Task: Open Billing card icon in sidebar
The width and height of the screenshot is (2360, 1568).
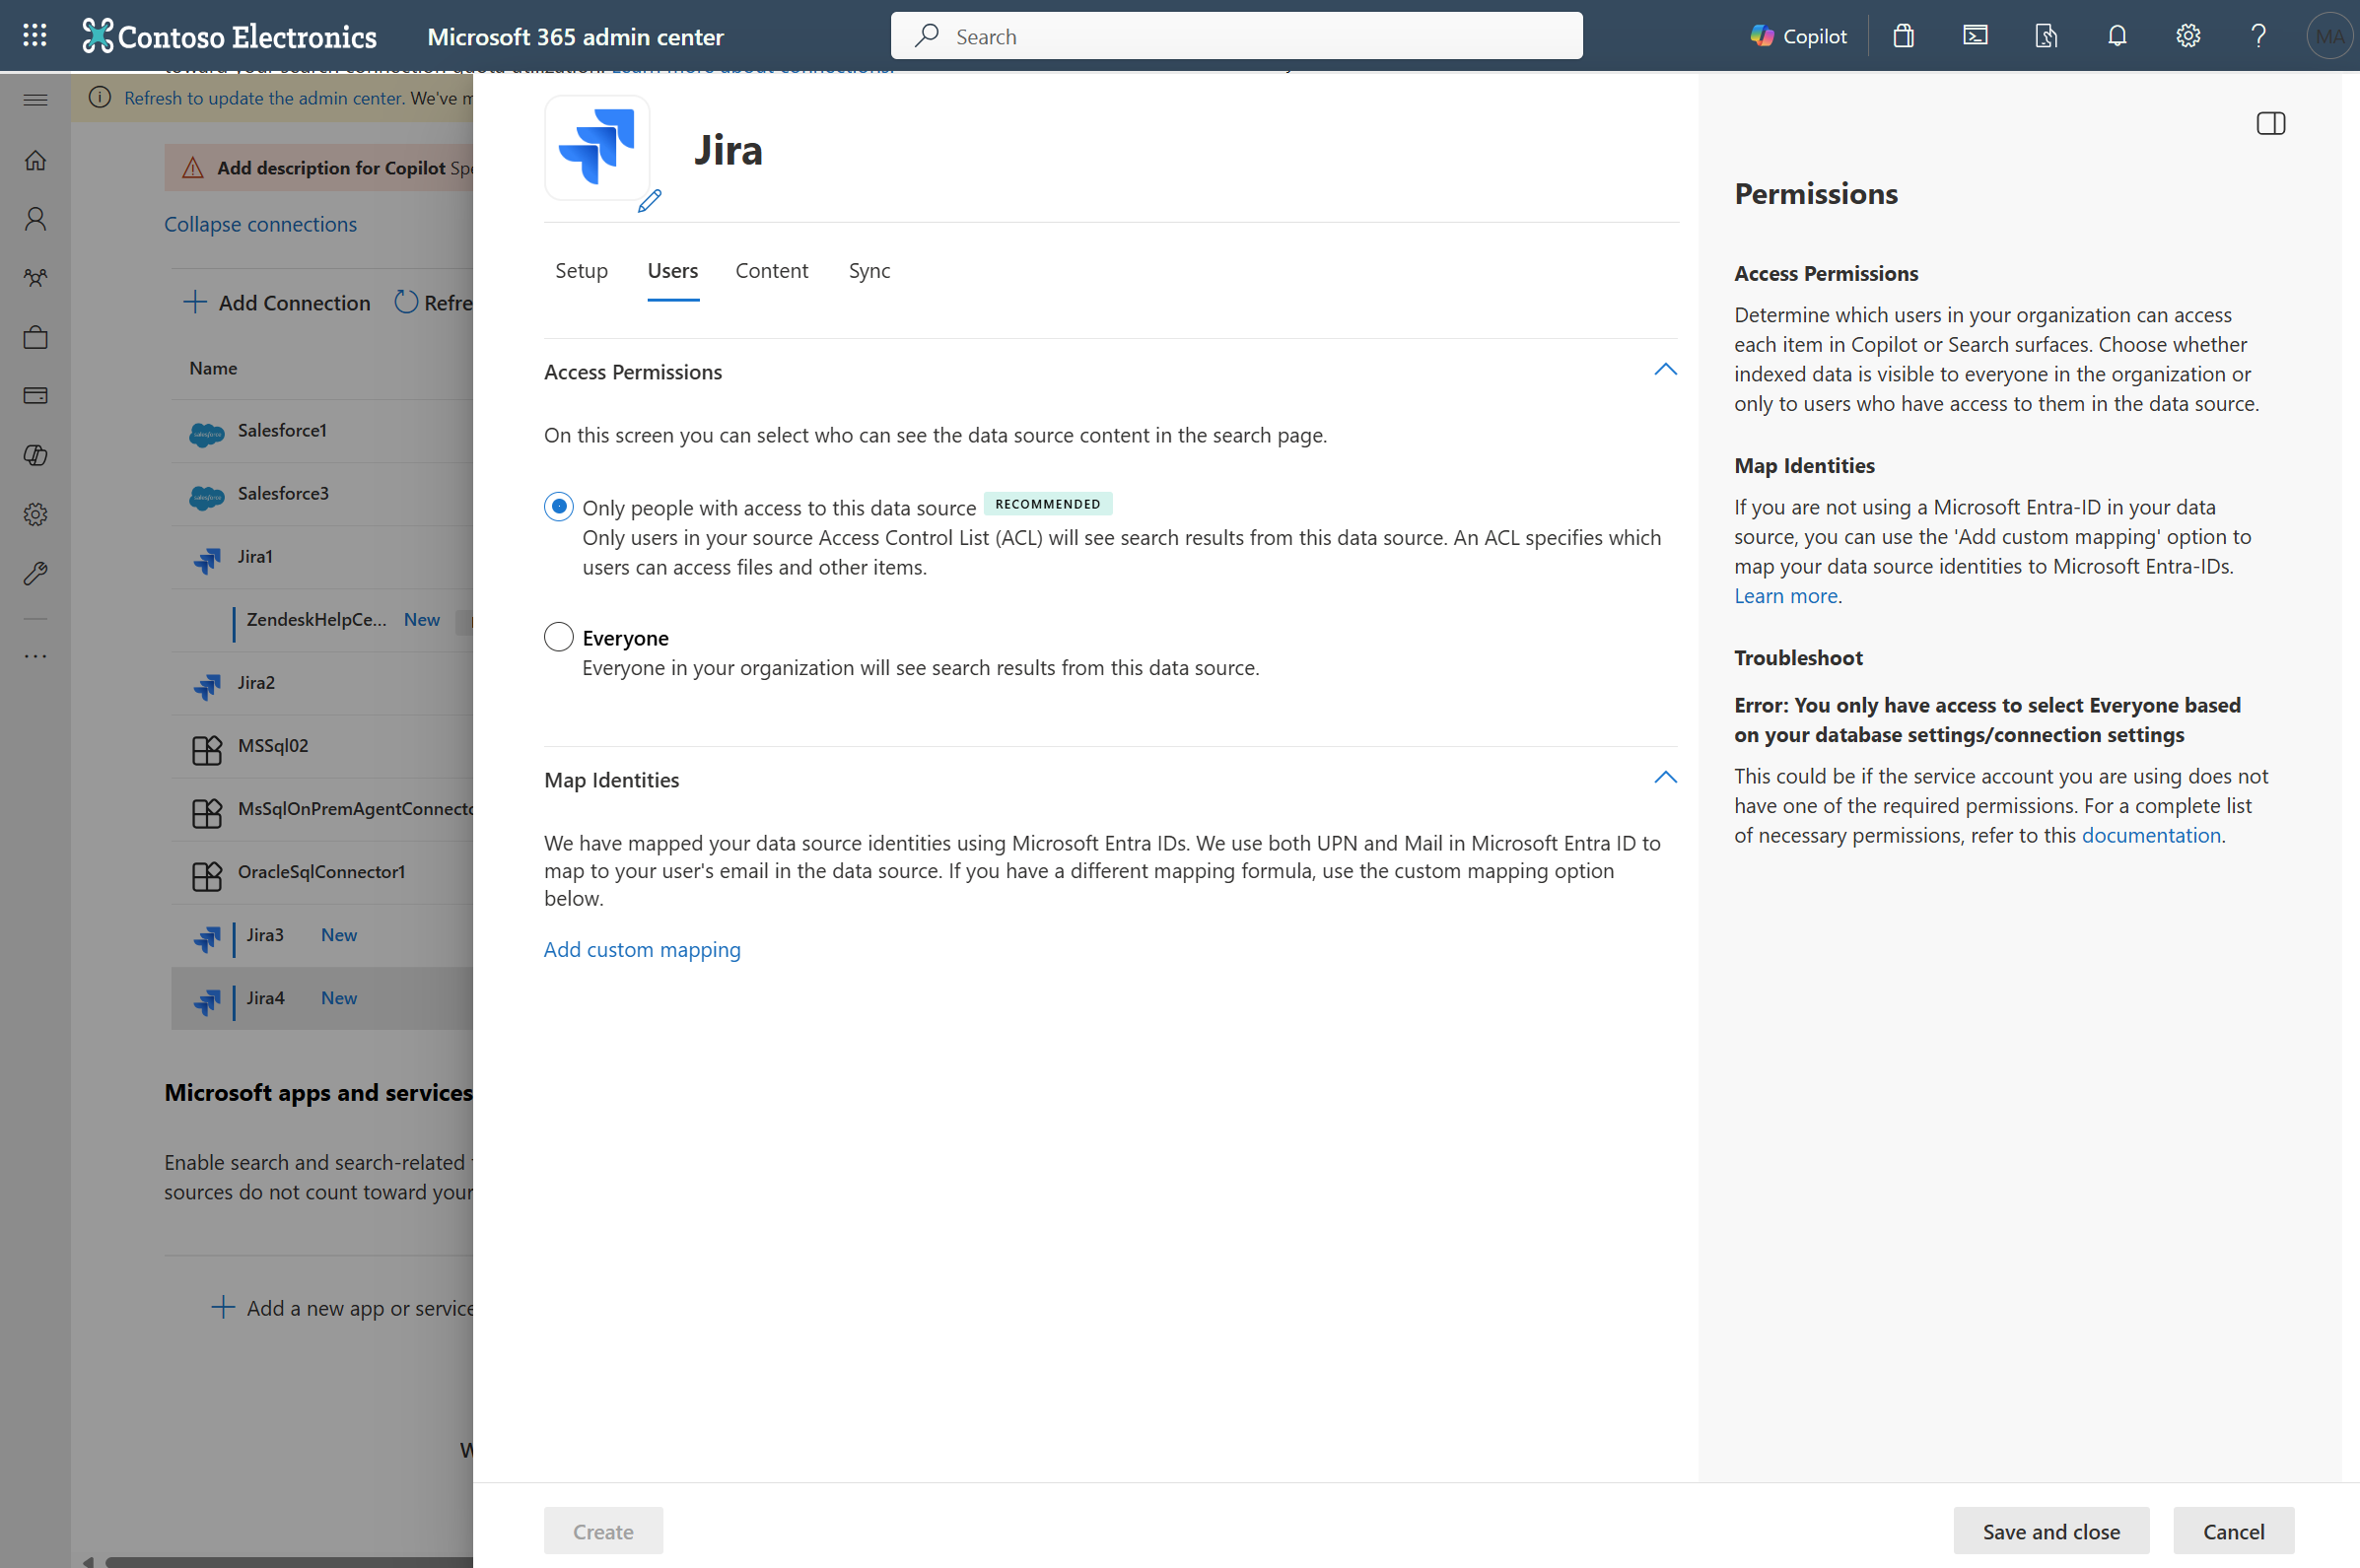Action: (35, 396)
